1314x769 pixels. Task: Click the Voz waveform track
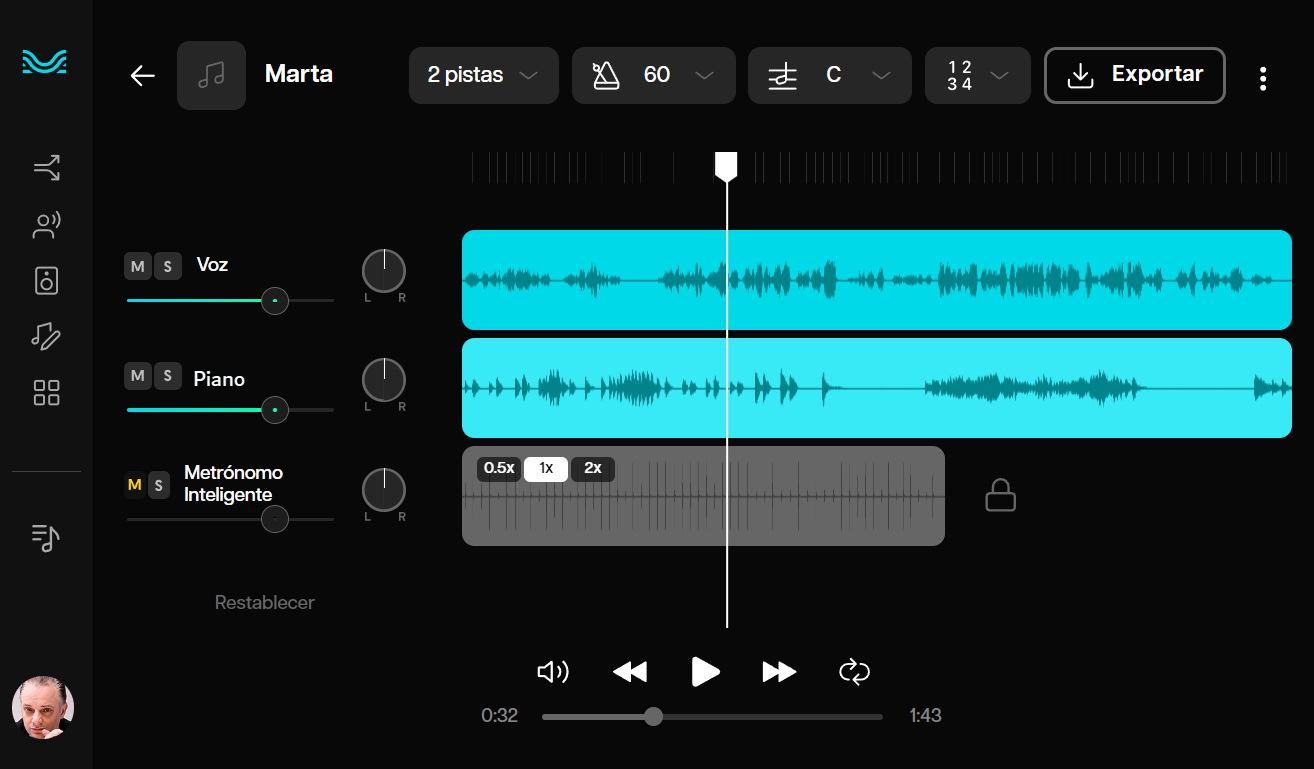click(x=877, y=280)
